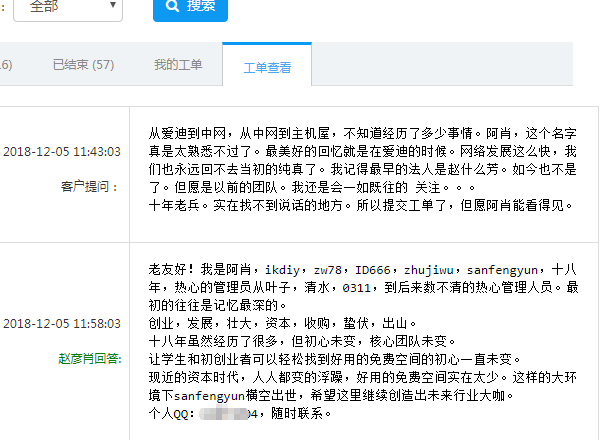This screenshot has width=601, height=440.
Task: Switch to the 已结束 (57) tab
Action: pyautogui.click(x=83, y=65)
